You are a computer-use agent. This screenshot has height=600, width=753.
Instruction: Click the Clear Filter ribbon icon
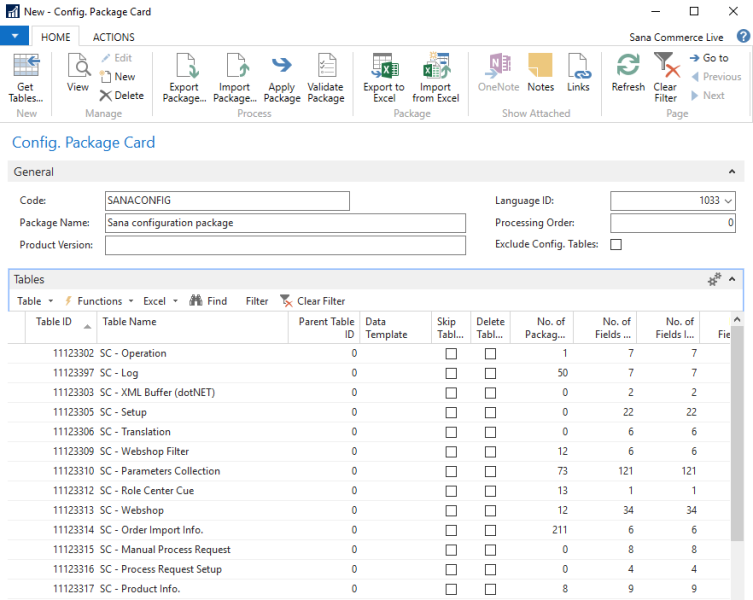click(x=666, y=78)
